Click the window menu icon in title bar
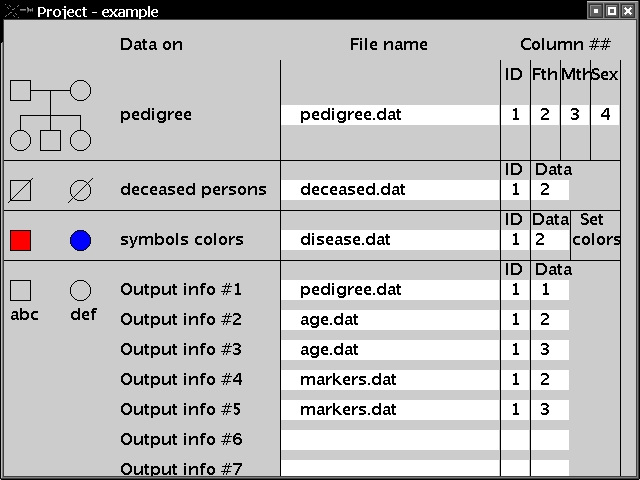This screenshot has width=640, height=480. (x=18, y=11)
